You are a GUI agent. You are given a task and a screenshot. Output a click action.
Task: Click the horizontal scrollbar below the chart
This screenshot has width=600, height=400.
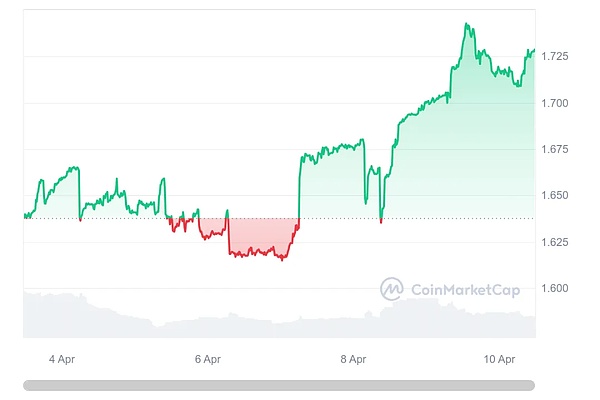pyautogui.click(x=279, y=385)
